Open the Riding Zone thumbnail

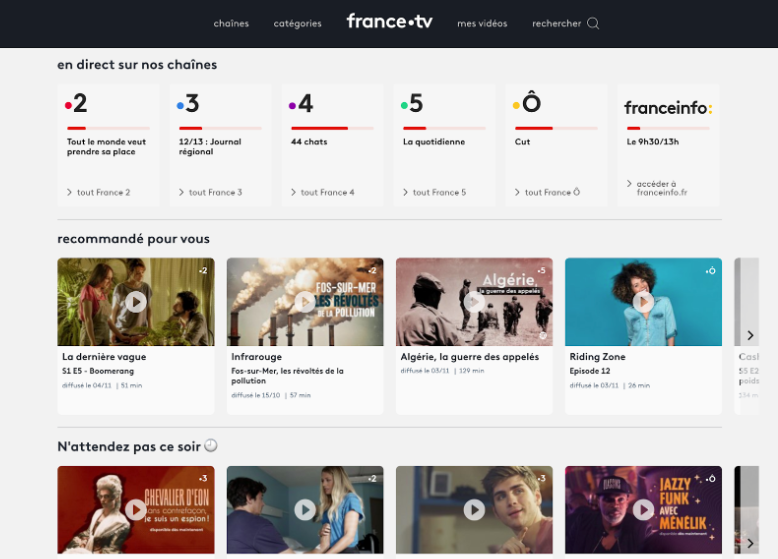644,302
